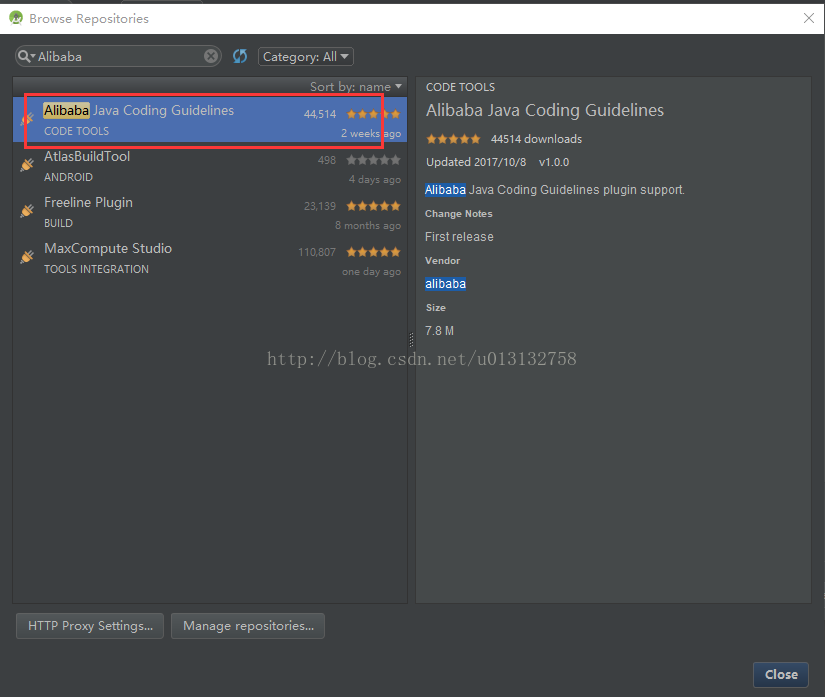Click the v1.0.0 version text

pyautogui.click(x=554, y=162)
